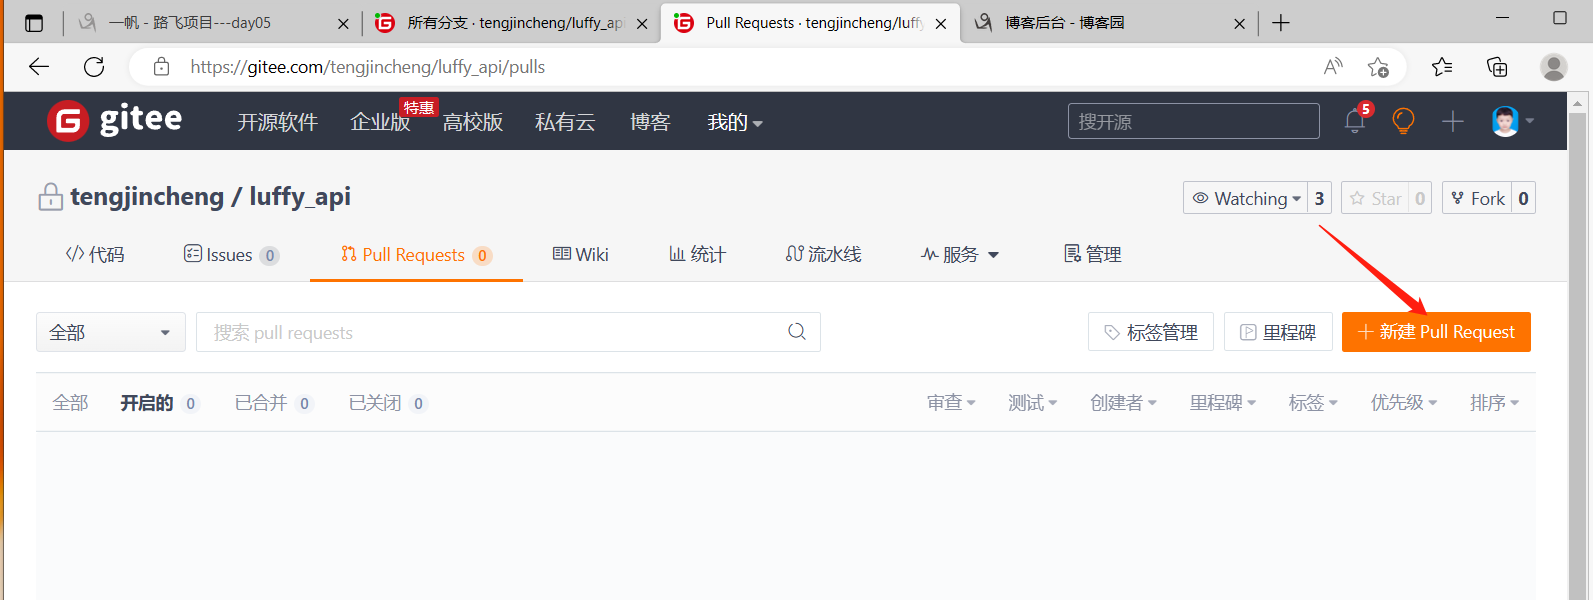Click the search magnifier in pull requests box
The width and height of the screenshot is (1593, 600).
click(x=797, y=332)
